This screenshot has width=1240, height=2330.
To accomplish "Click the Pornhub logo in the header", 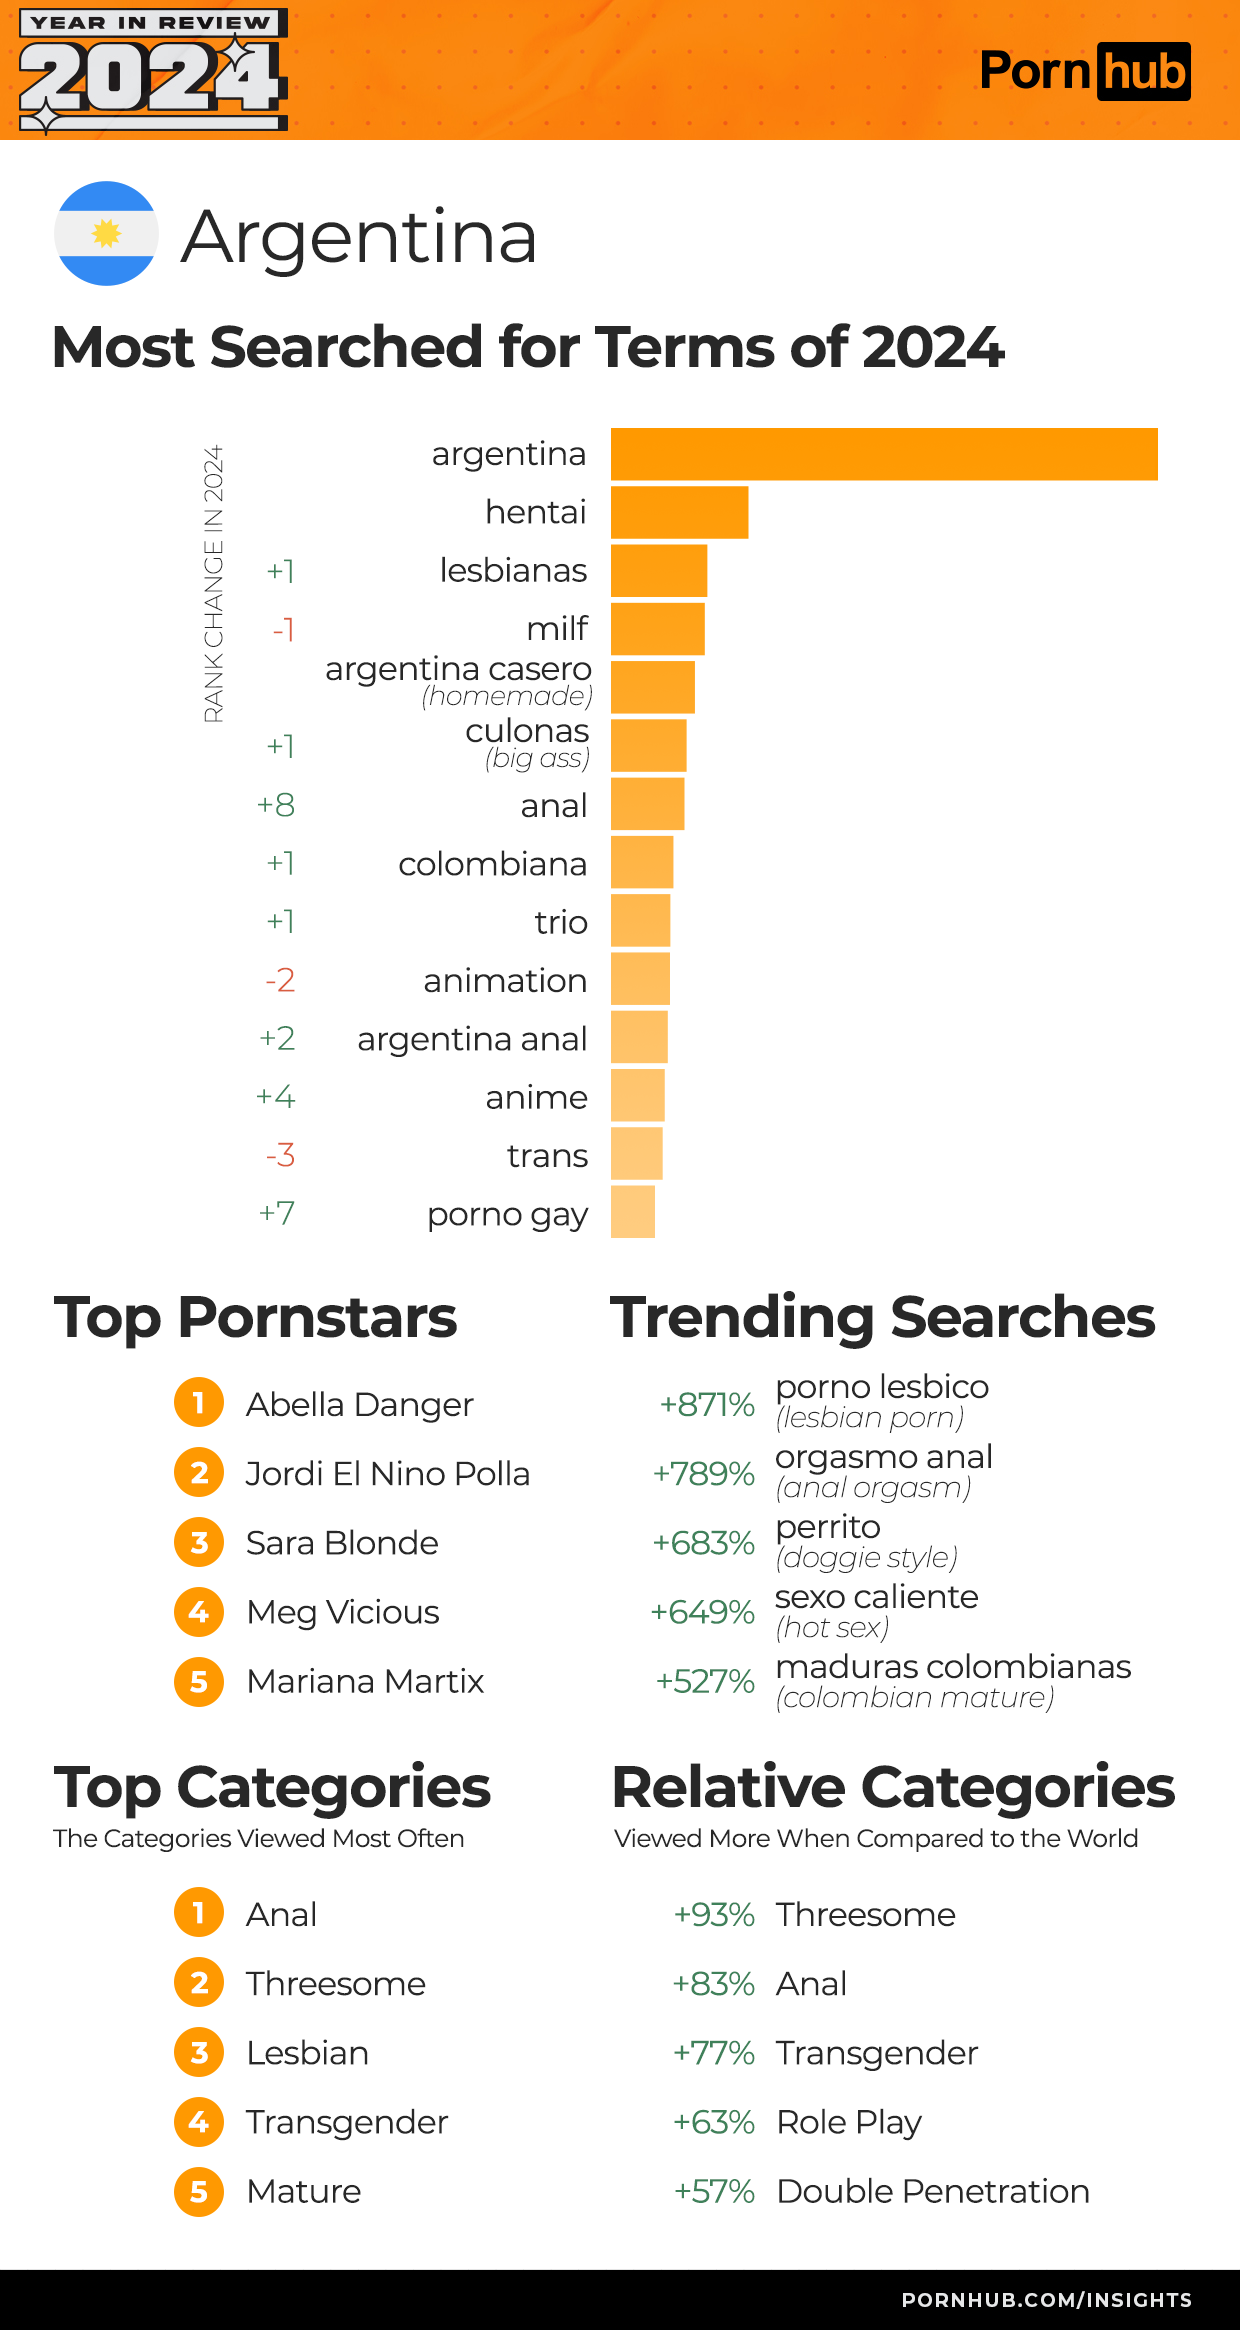I will point(1084,71).
